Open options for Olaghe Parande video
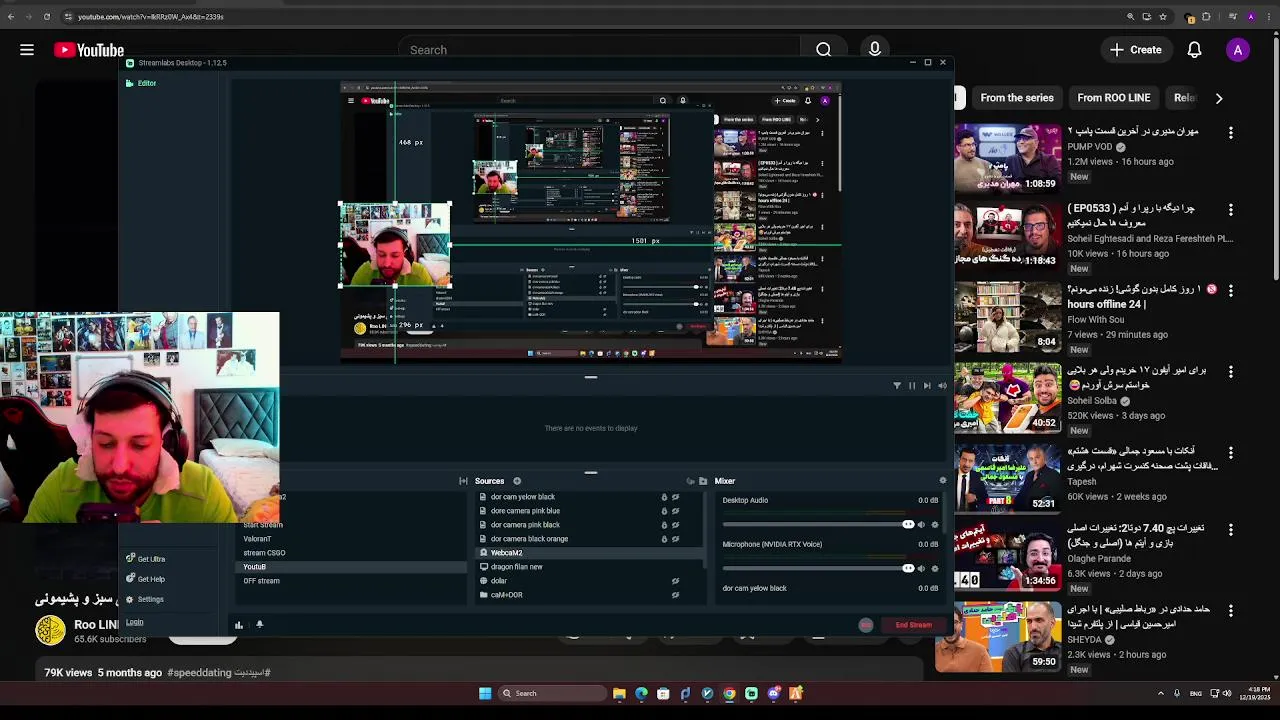This screenshot has width=1280, height=720. [x=1231, y=529]
